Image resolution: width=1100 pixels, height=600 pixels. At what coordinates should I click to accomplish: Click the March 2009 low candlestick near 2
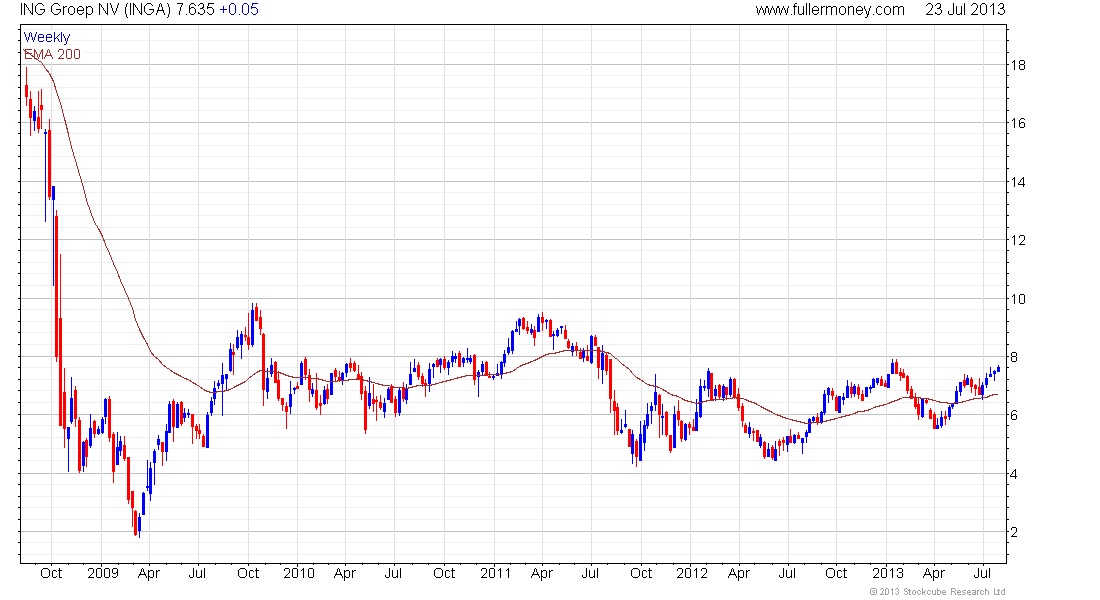coord(139,524)
